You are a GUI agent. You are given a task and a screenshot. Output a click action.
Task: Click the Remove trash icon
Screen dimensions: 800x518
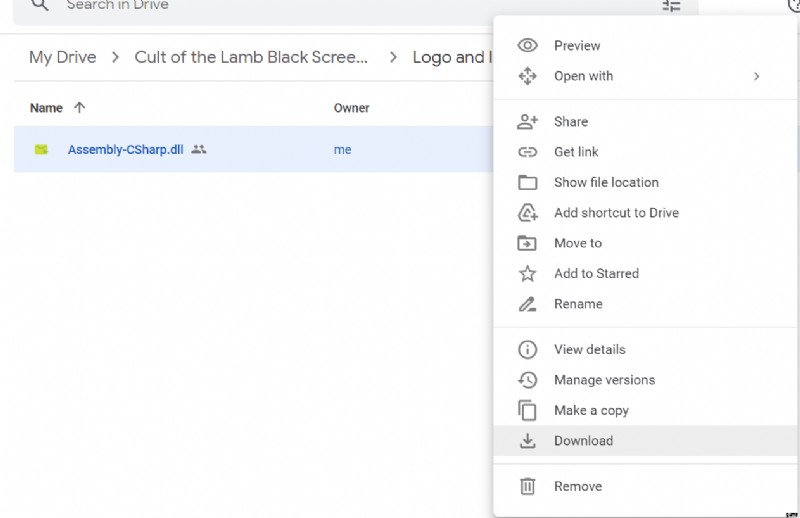pyautogui.click(x=527, y=486)
